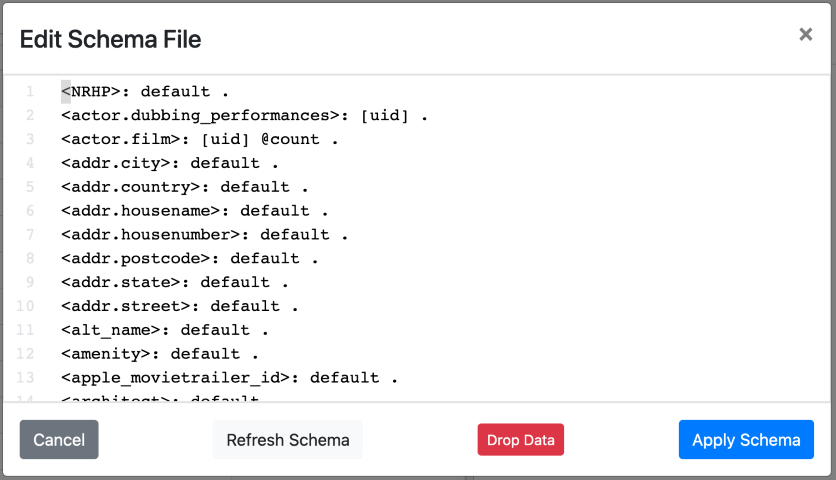Click the actor.dubbing_performances line
Image resolution: width=836 pixels, height=480 pixels.
pyautogui.click(x=244, y=116)
